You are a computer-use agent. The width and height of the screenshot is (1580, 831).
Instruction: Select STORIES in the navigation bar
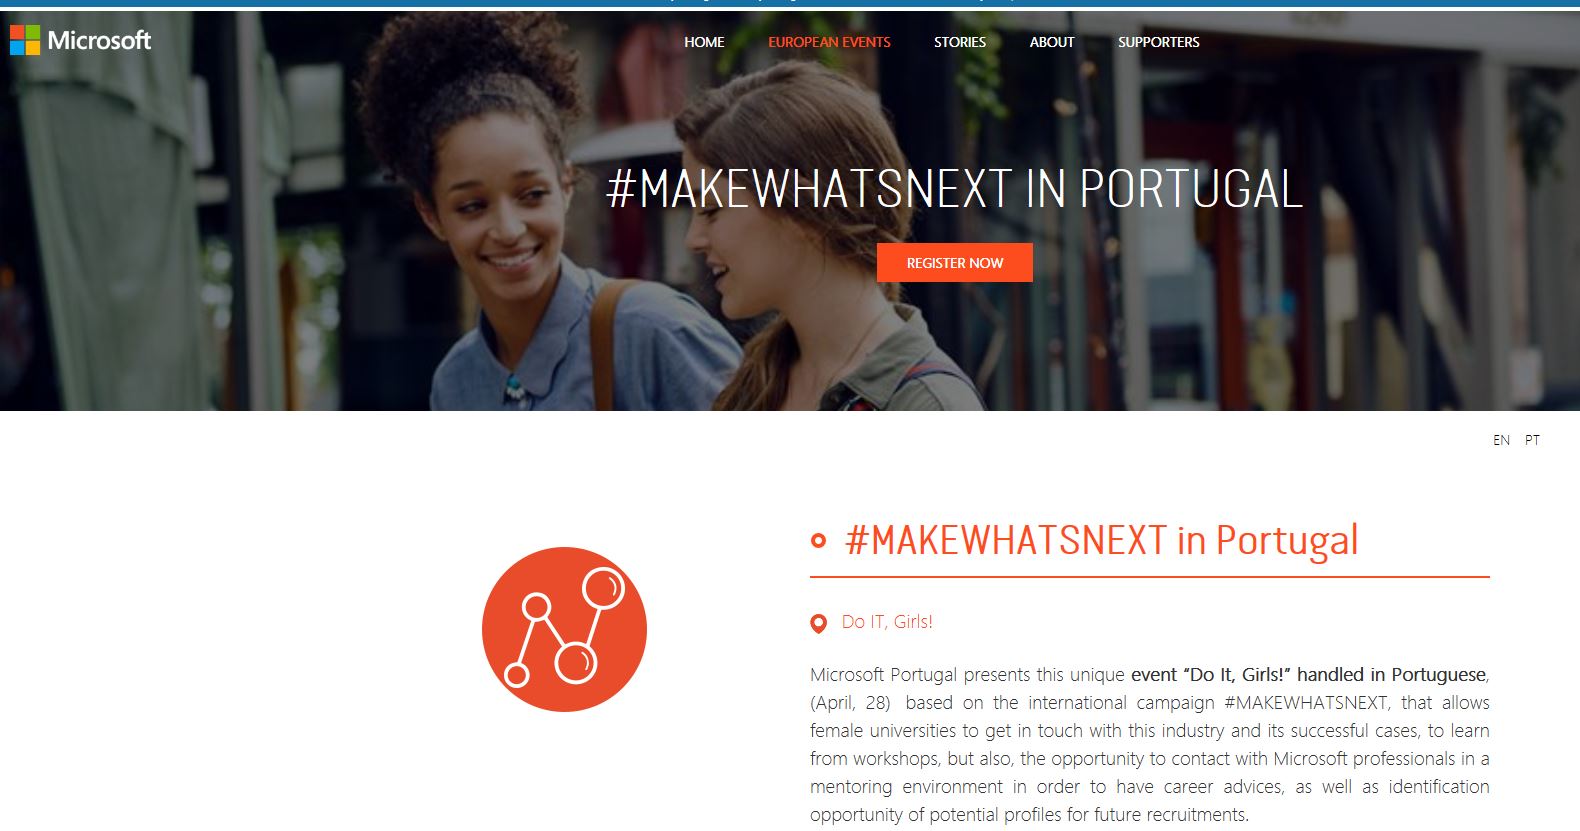[x=960, y=42]
